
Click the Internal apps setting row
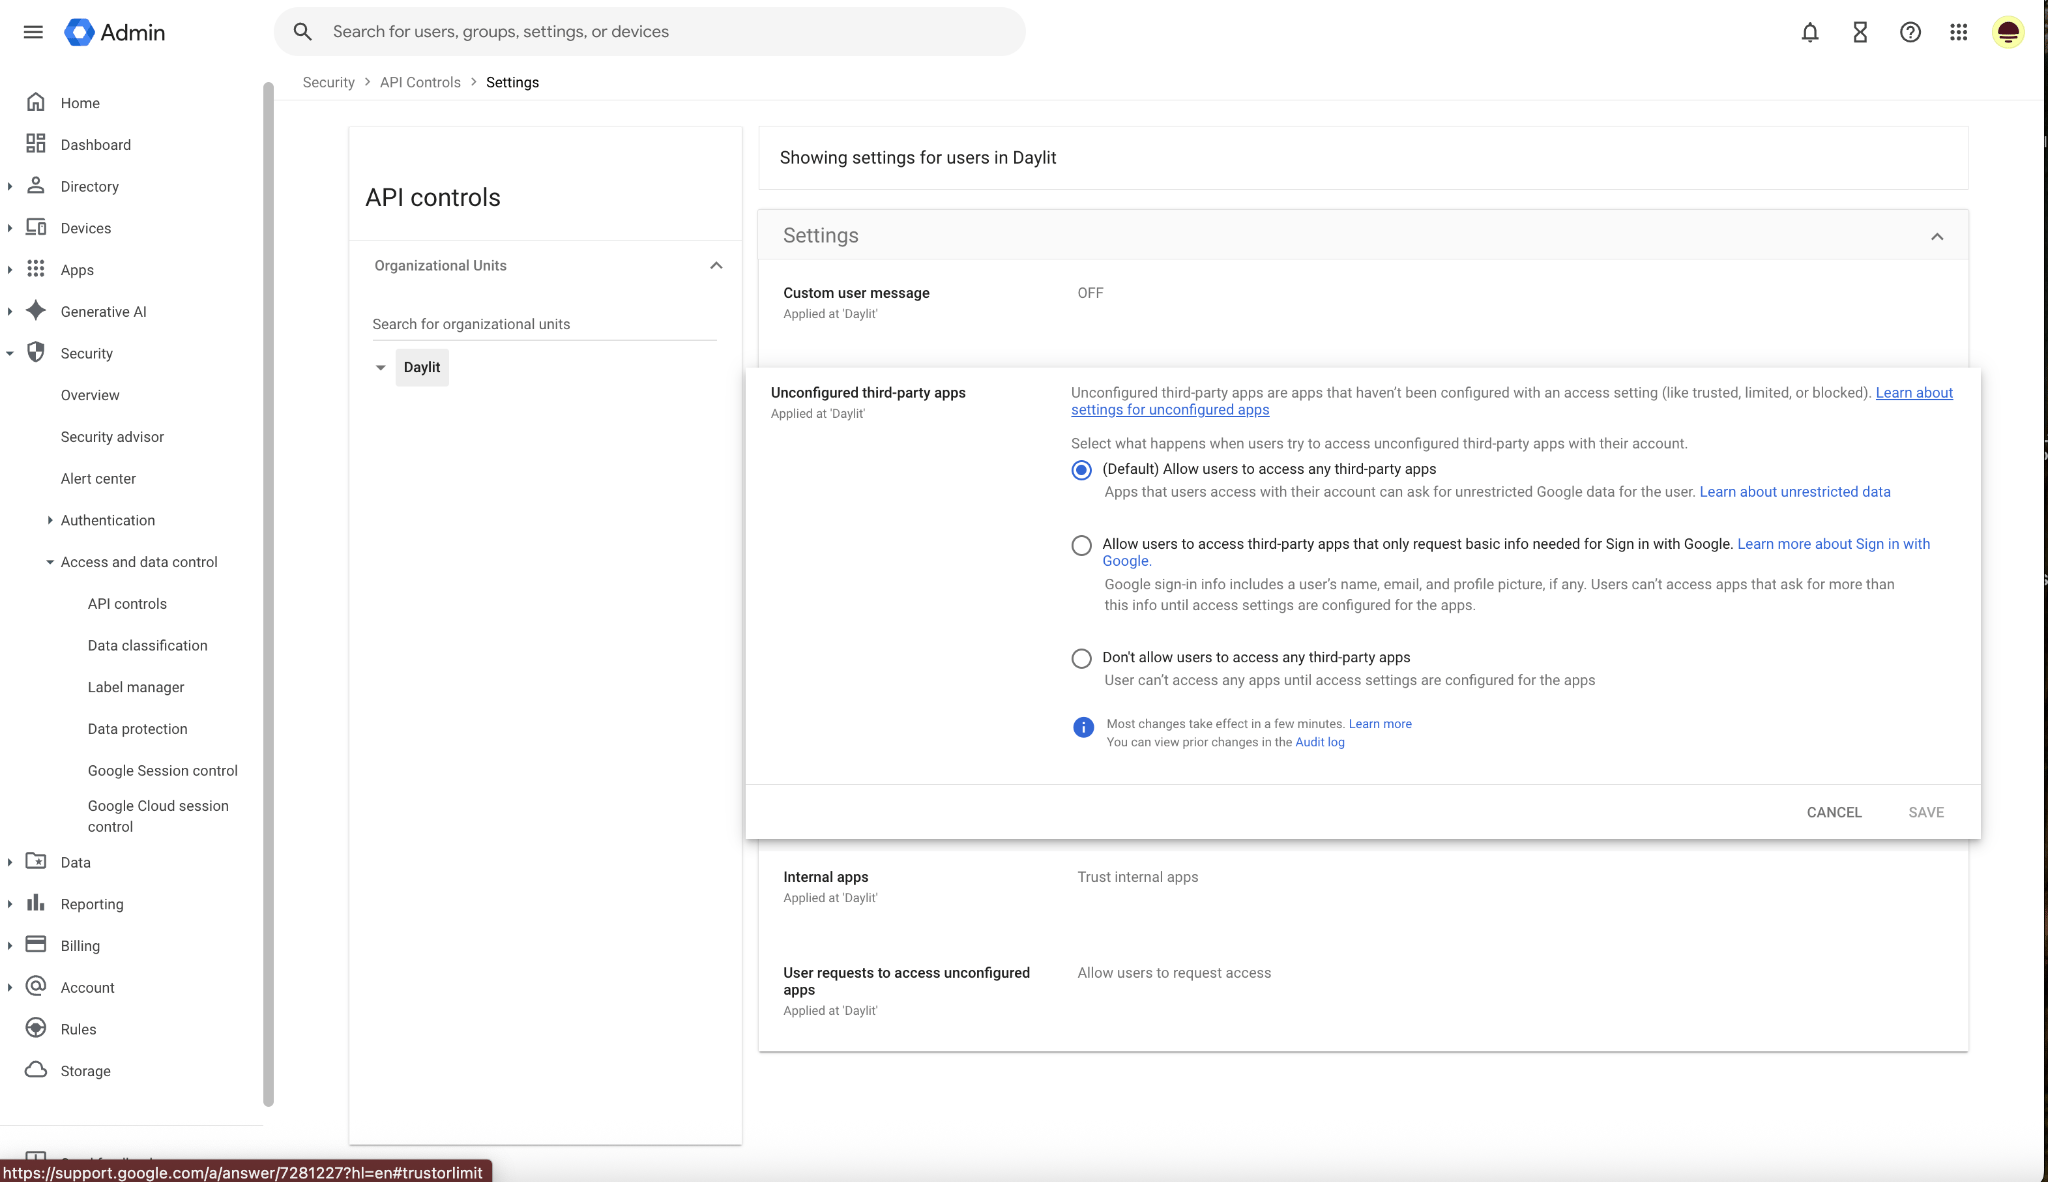tap(1363, 886)
